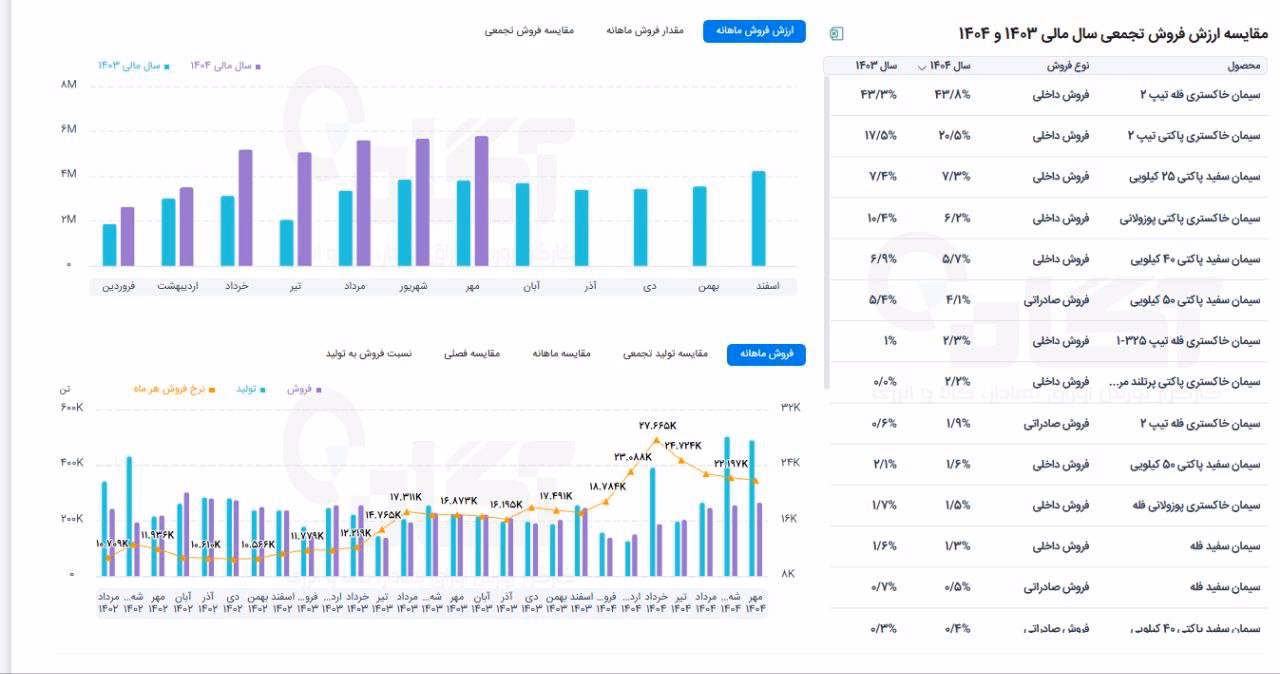Switch to مقایسه تولید تجمعی tab
The height and width of the screenshot is (674, 1280).
[665, 354]
